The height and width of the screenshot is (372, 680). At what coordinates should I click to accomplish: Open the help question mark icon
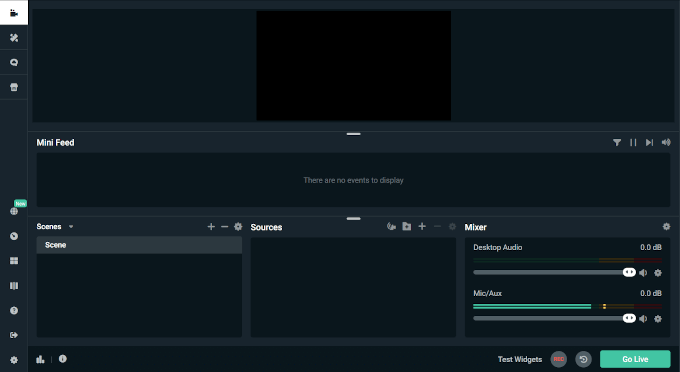pos(14,310)
